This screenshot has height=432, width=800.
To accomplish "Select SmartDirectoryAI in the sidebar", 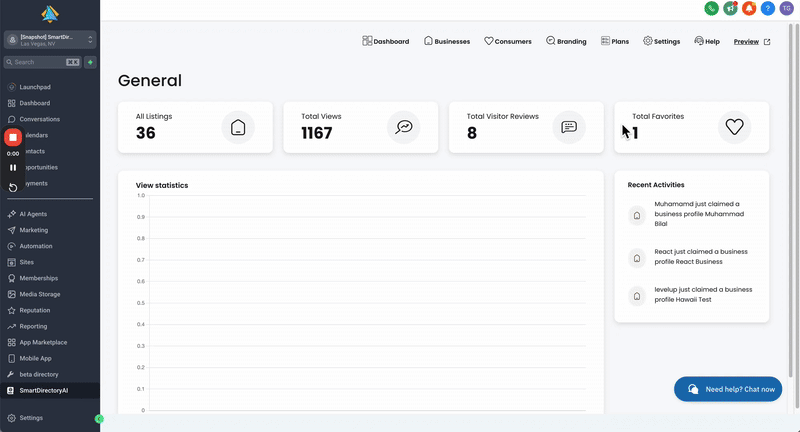I will click(50, 391).
